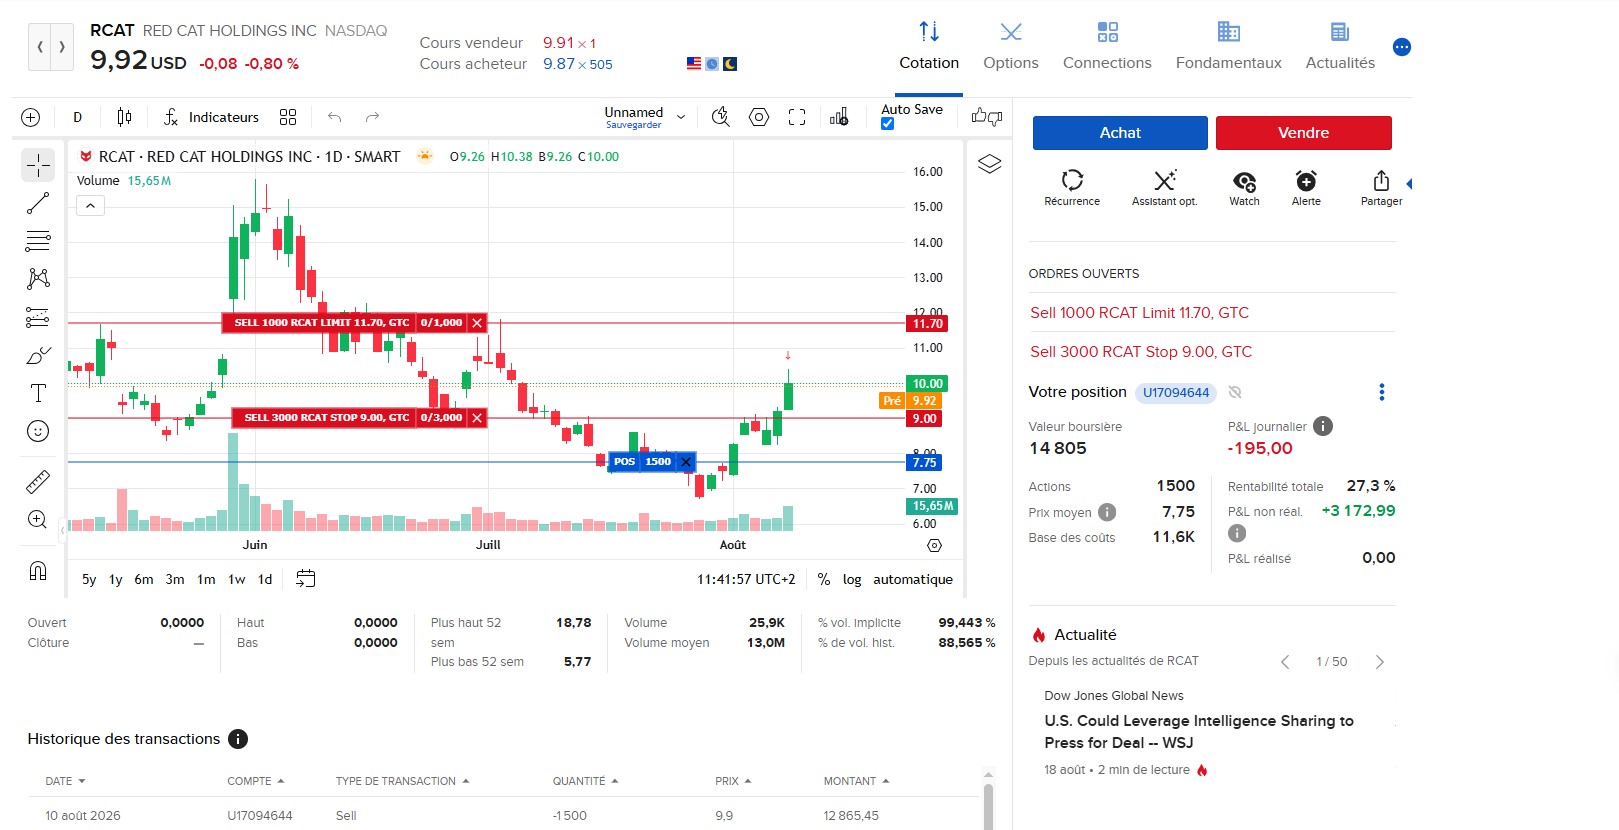The width and height of the screenshot is (1619, 830).
Task: Open the price scale settings gear
Action: pos(934,545)
